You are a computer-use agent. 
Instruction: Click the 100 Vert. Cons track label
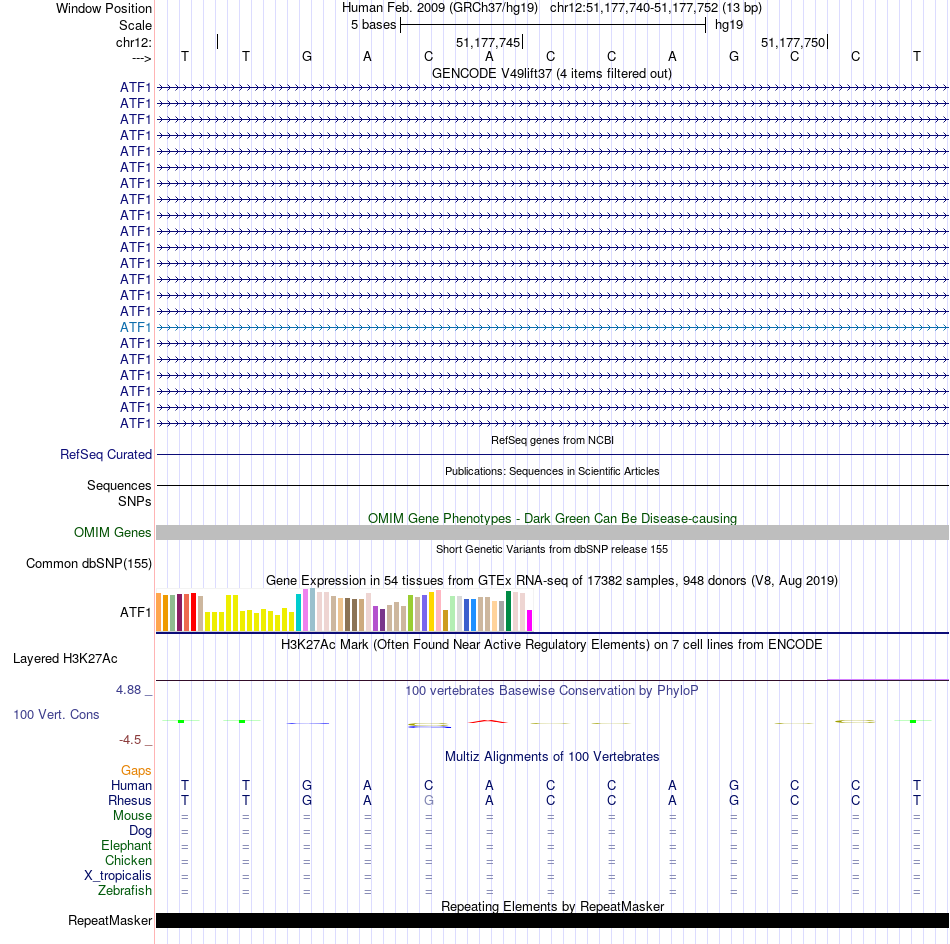click(56, 714)
